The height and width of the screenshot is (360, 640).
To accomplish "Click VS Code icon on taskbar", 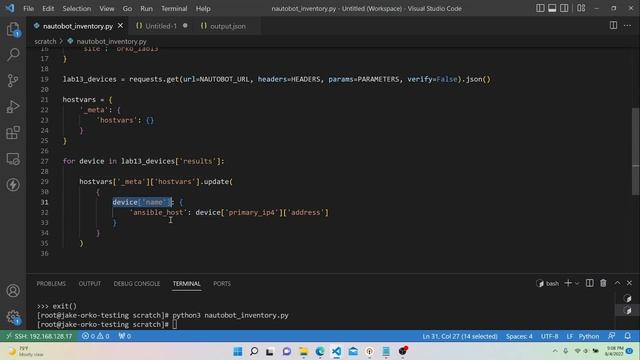I will [x=336, y=351].
